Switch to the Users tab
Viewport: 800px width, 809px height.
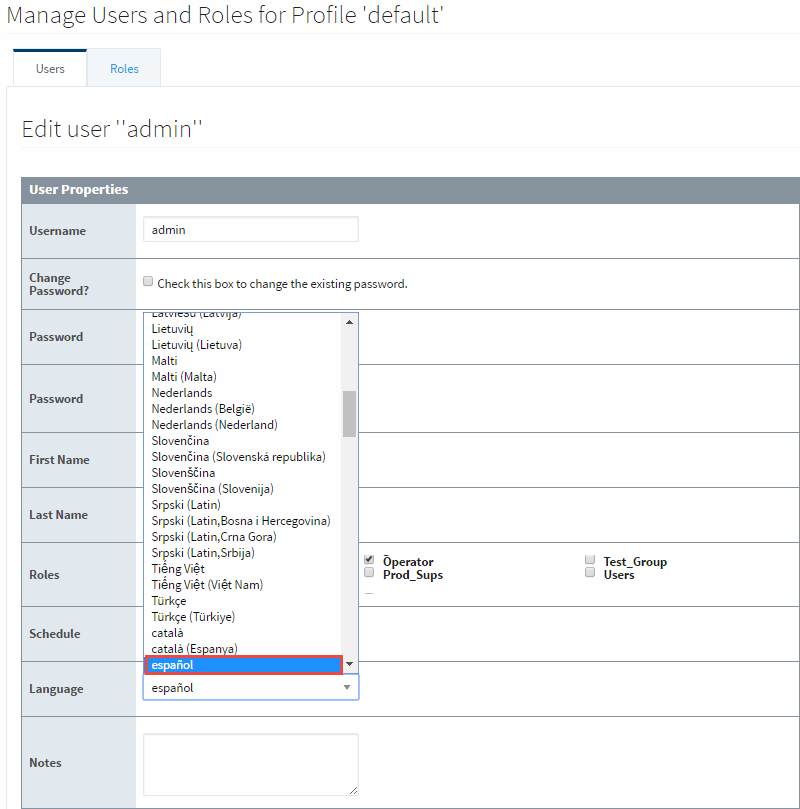[49, 68]
